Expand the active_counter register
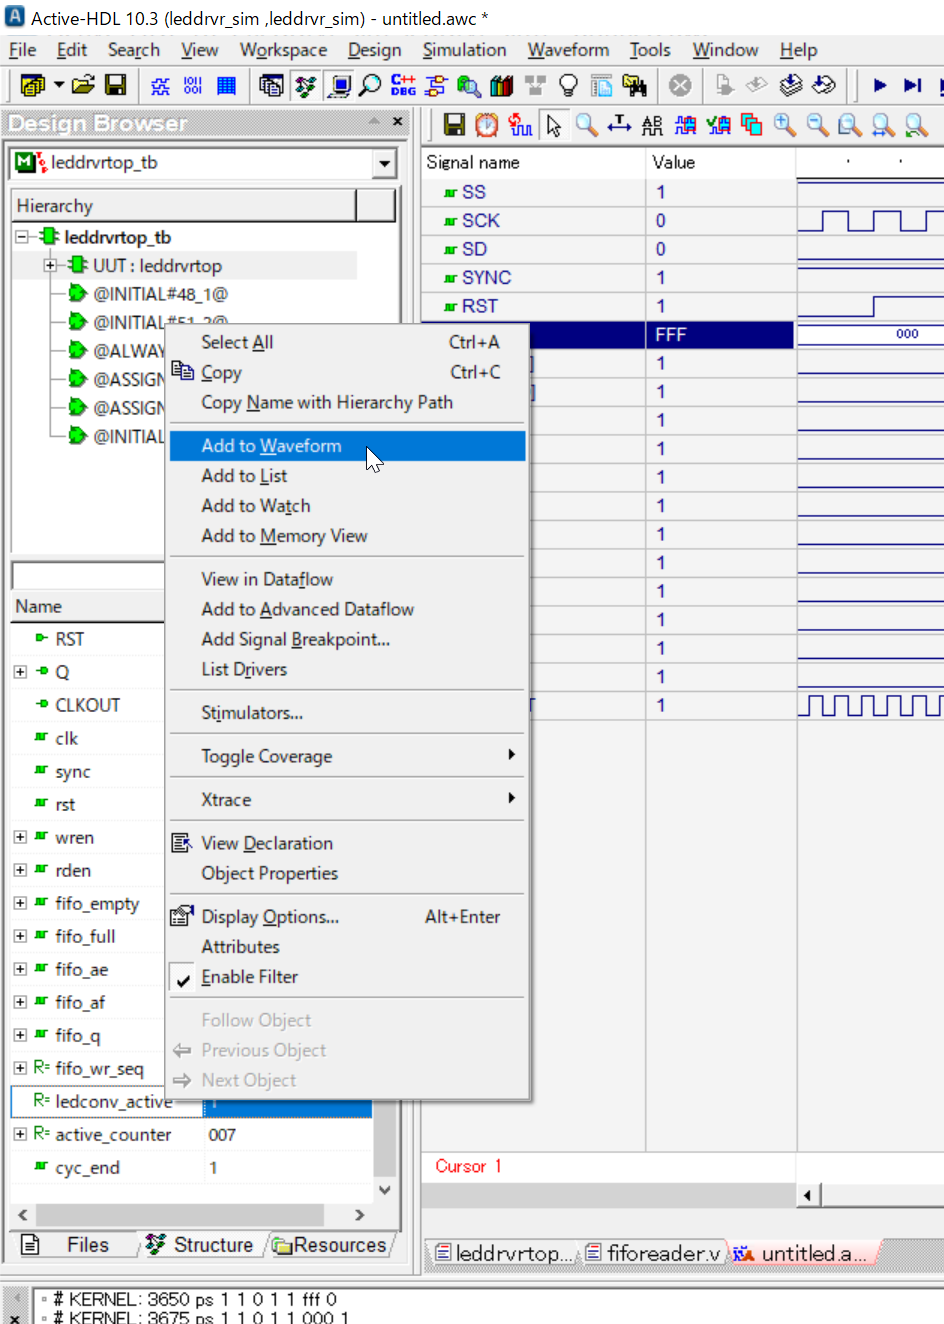This screenshot has height=1324, width=944. click(x=20, y=1134)
